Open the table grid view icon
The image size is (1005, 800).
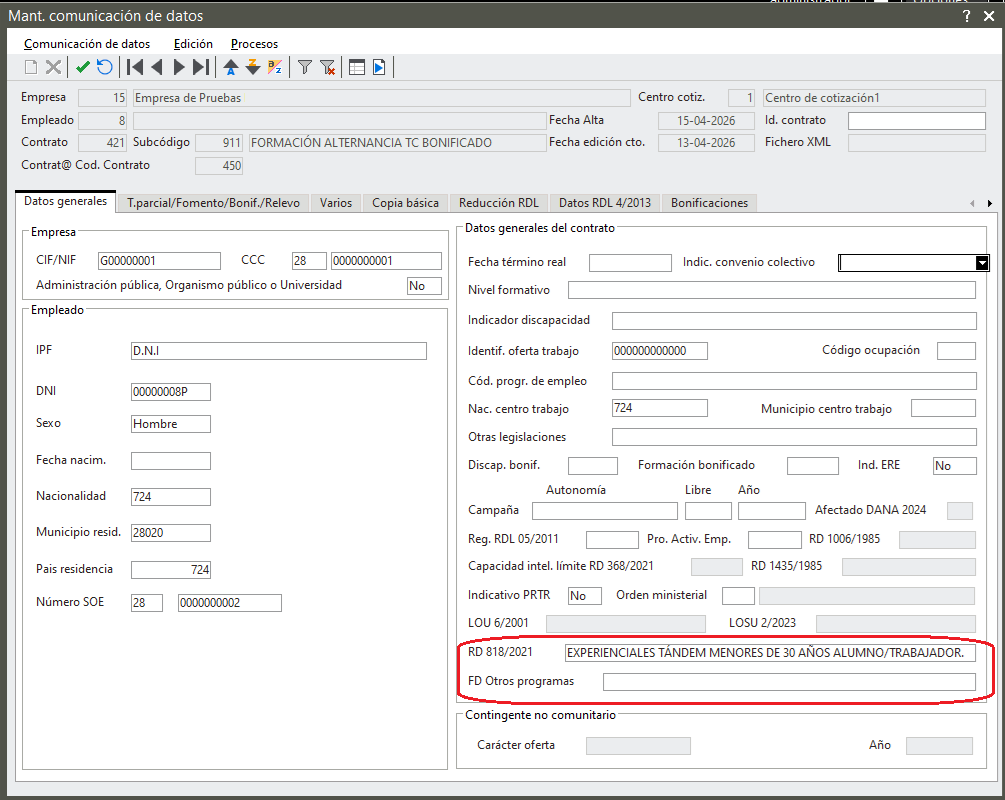point(356,67)
